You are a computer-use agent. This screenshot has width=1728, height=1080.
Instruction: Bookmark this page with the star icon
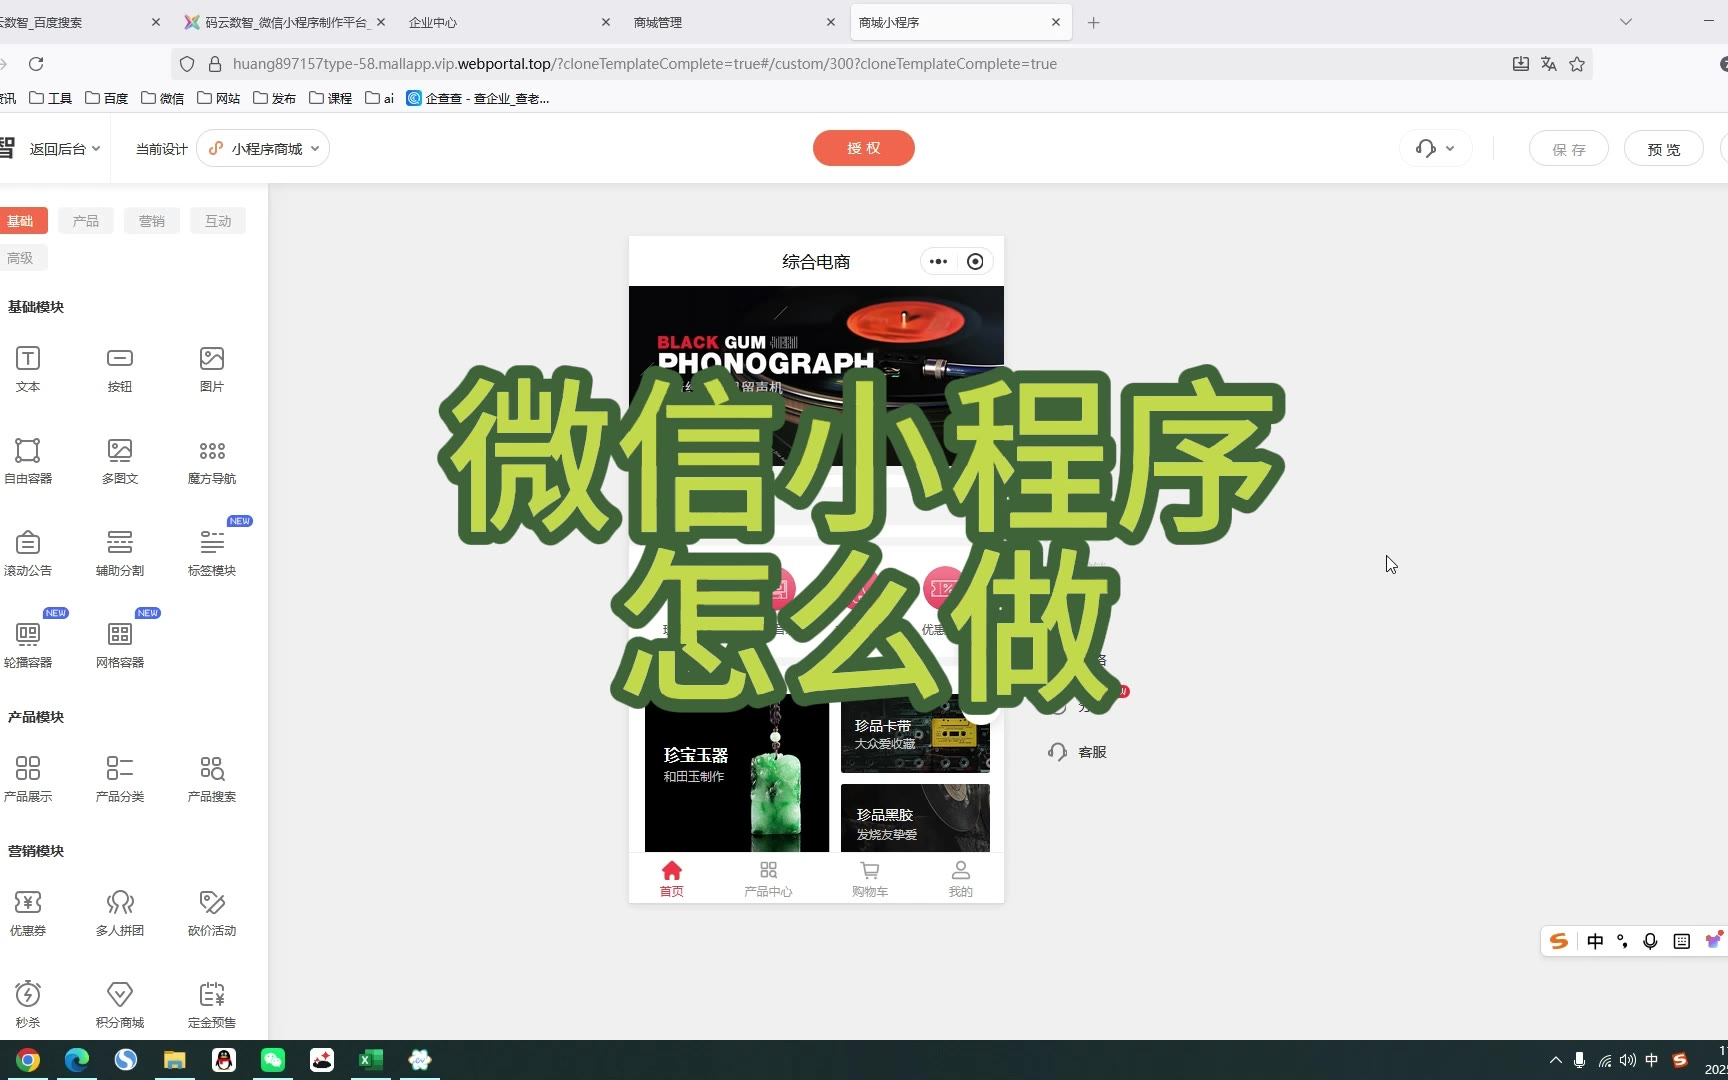click(1577, 64)
